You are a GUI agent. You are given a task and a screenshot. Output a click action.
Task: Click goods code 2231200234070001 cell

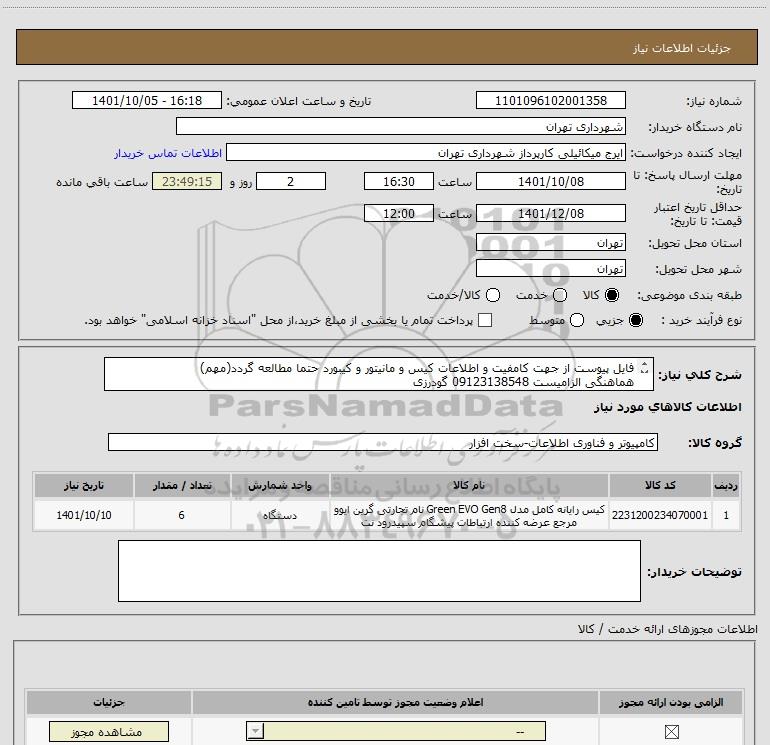(x=660, y=515)
